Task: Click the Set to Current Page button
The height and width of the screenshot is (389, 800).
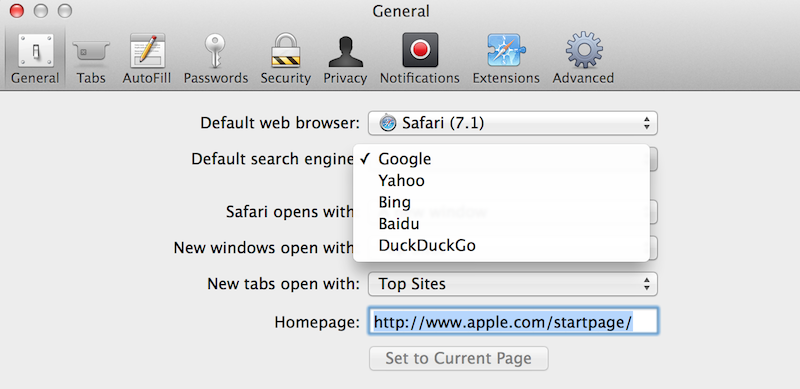Action: (x=459, y=358)
